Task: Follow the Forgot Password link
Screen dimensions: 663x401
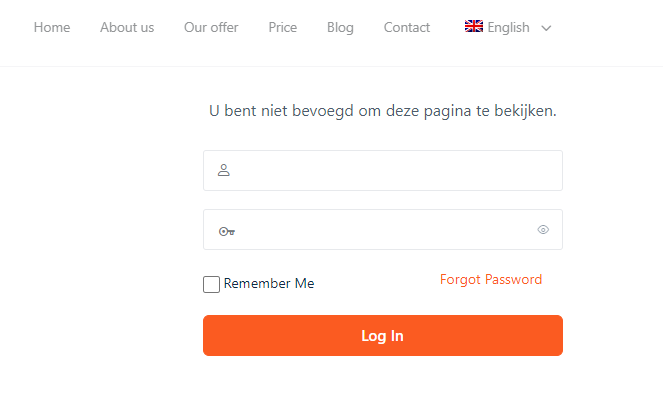Action: (x=491, y=280)
